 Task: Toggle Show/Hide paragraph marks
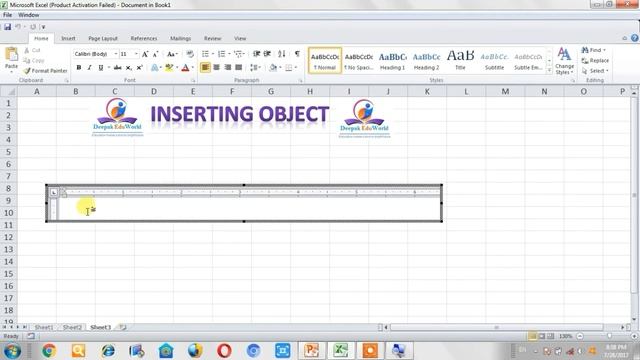pos(297,54)
